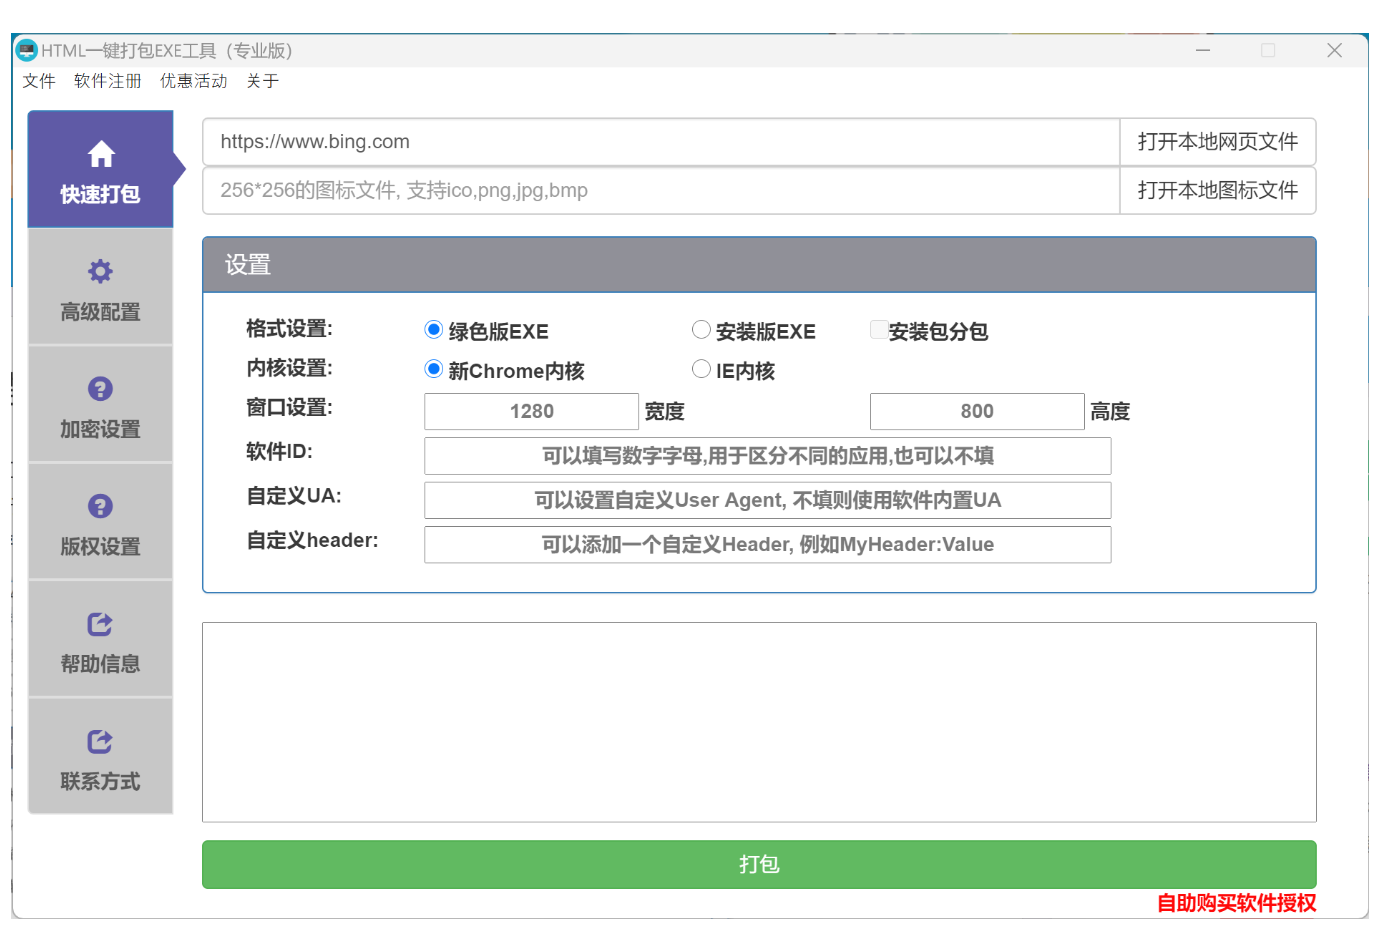Click the window width 宽度 input field
The image size is (1384, 934).
(531, 411)
